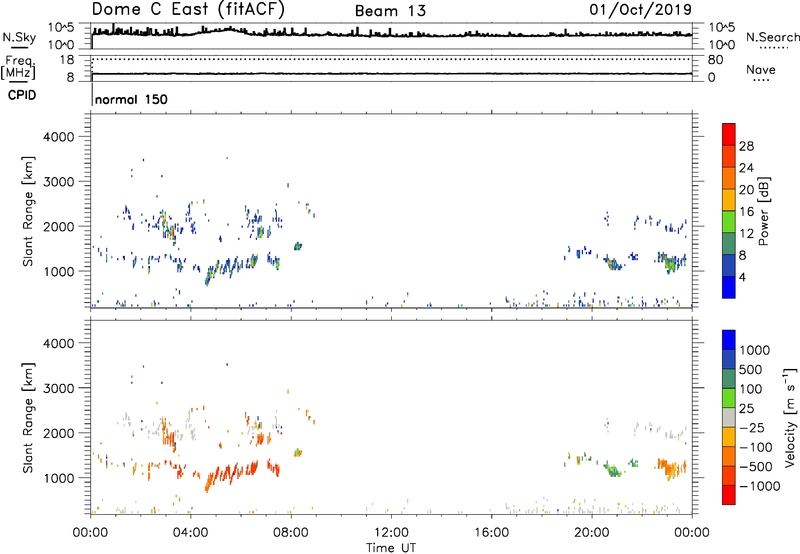Click the '4' label on power colorbar

pyautogui.click(x=742, y=277)
